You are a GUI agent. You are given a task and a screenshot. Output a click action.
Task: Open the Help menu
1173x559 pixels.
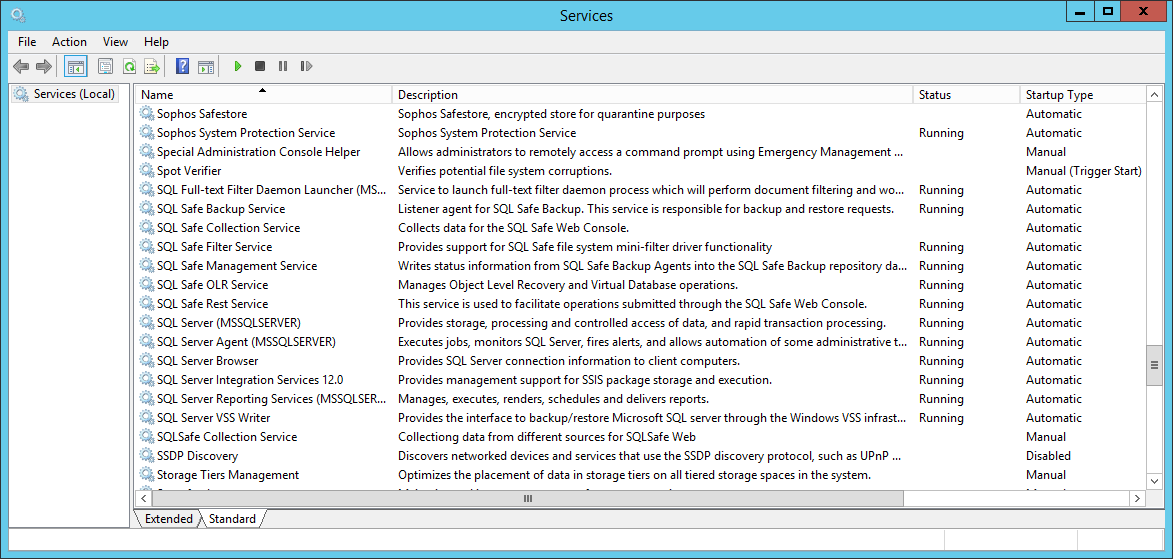click(x=156, y=42)
